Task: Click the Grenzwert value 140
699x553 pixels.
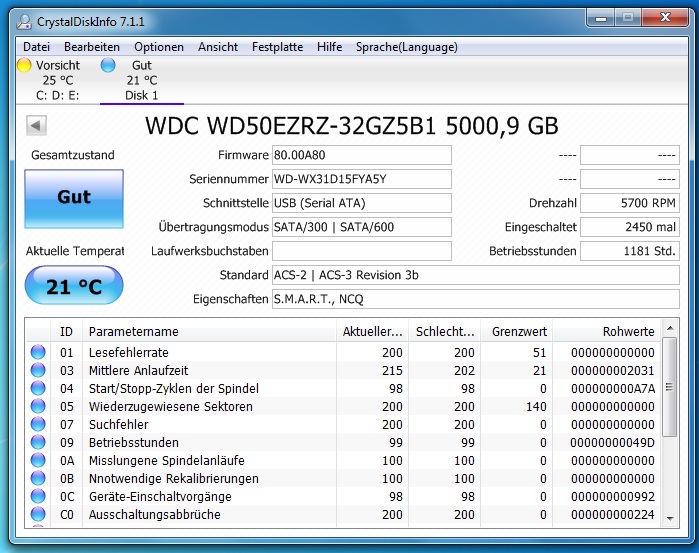Action: click(536, 406)
